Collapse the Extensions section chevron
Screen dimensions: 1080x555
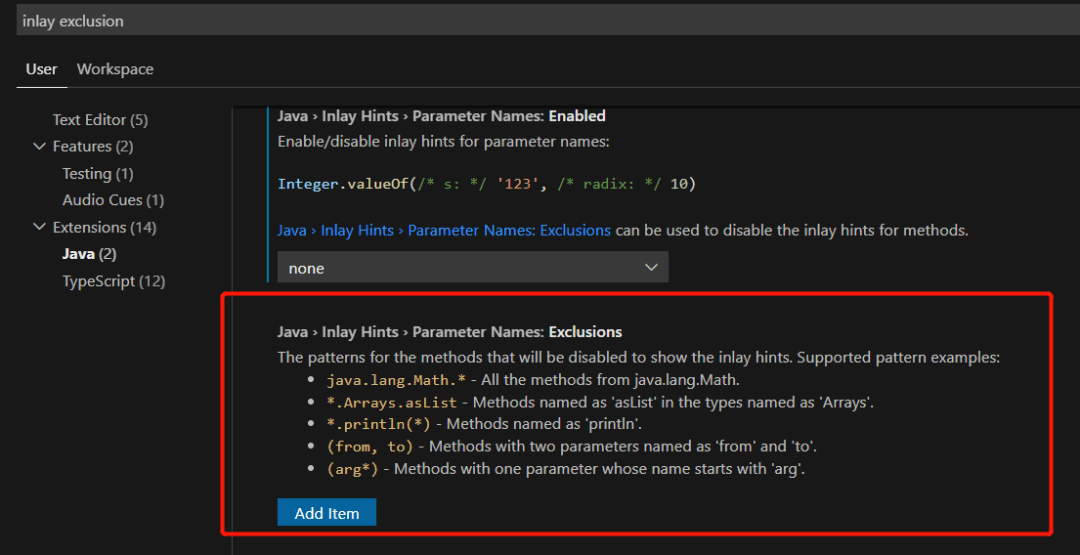40,228
